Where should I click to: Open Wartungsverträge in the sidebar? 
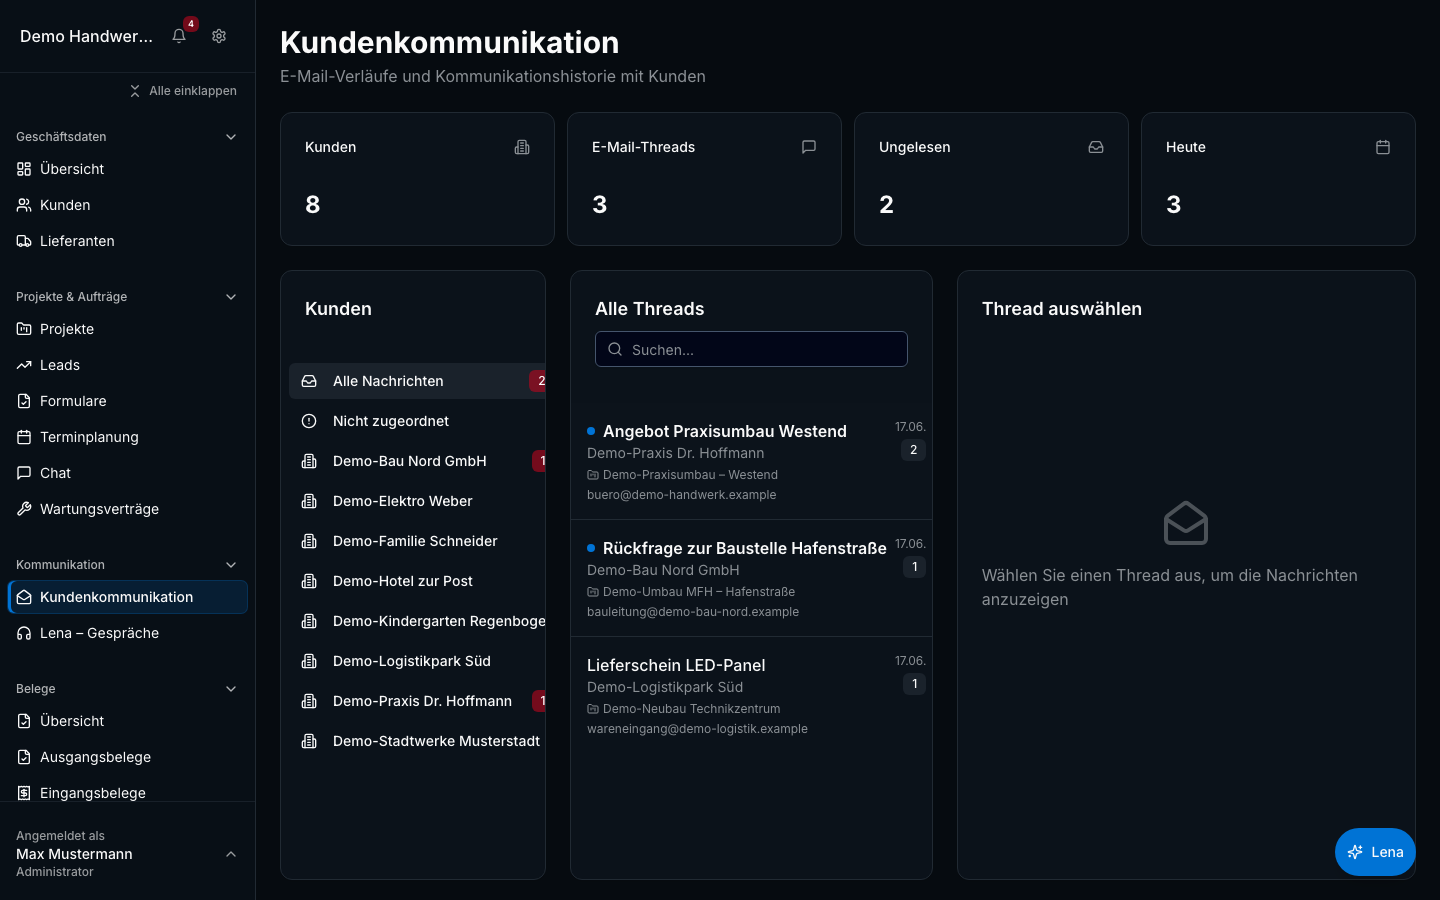(x=127, y=509)
